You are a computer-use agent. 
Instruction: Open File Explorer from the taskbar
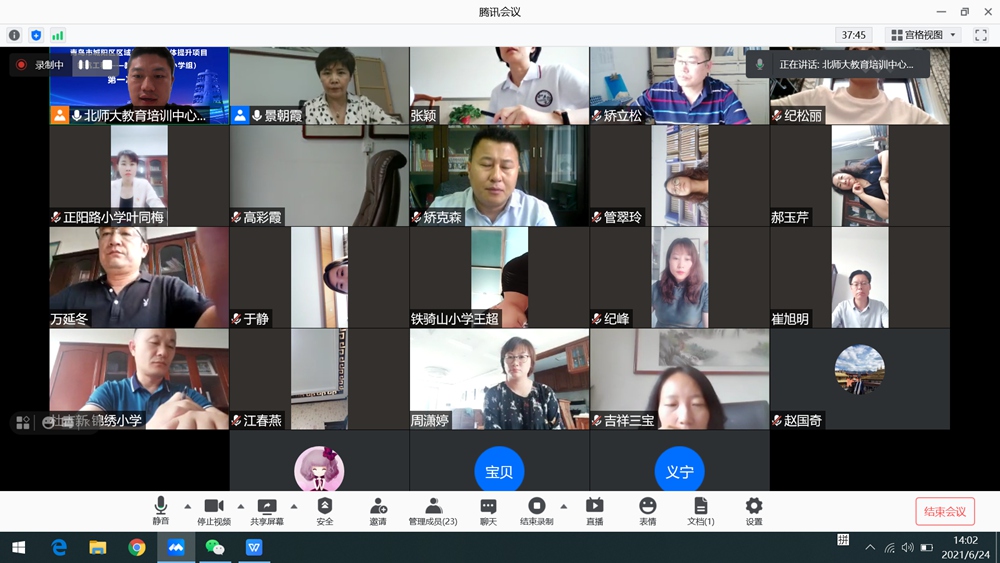click(98, 547)
